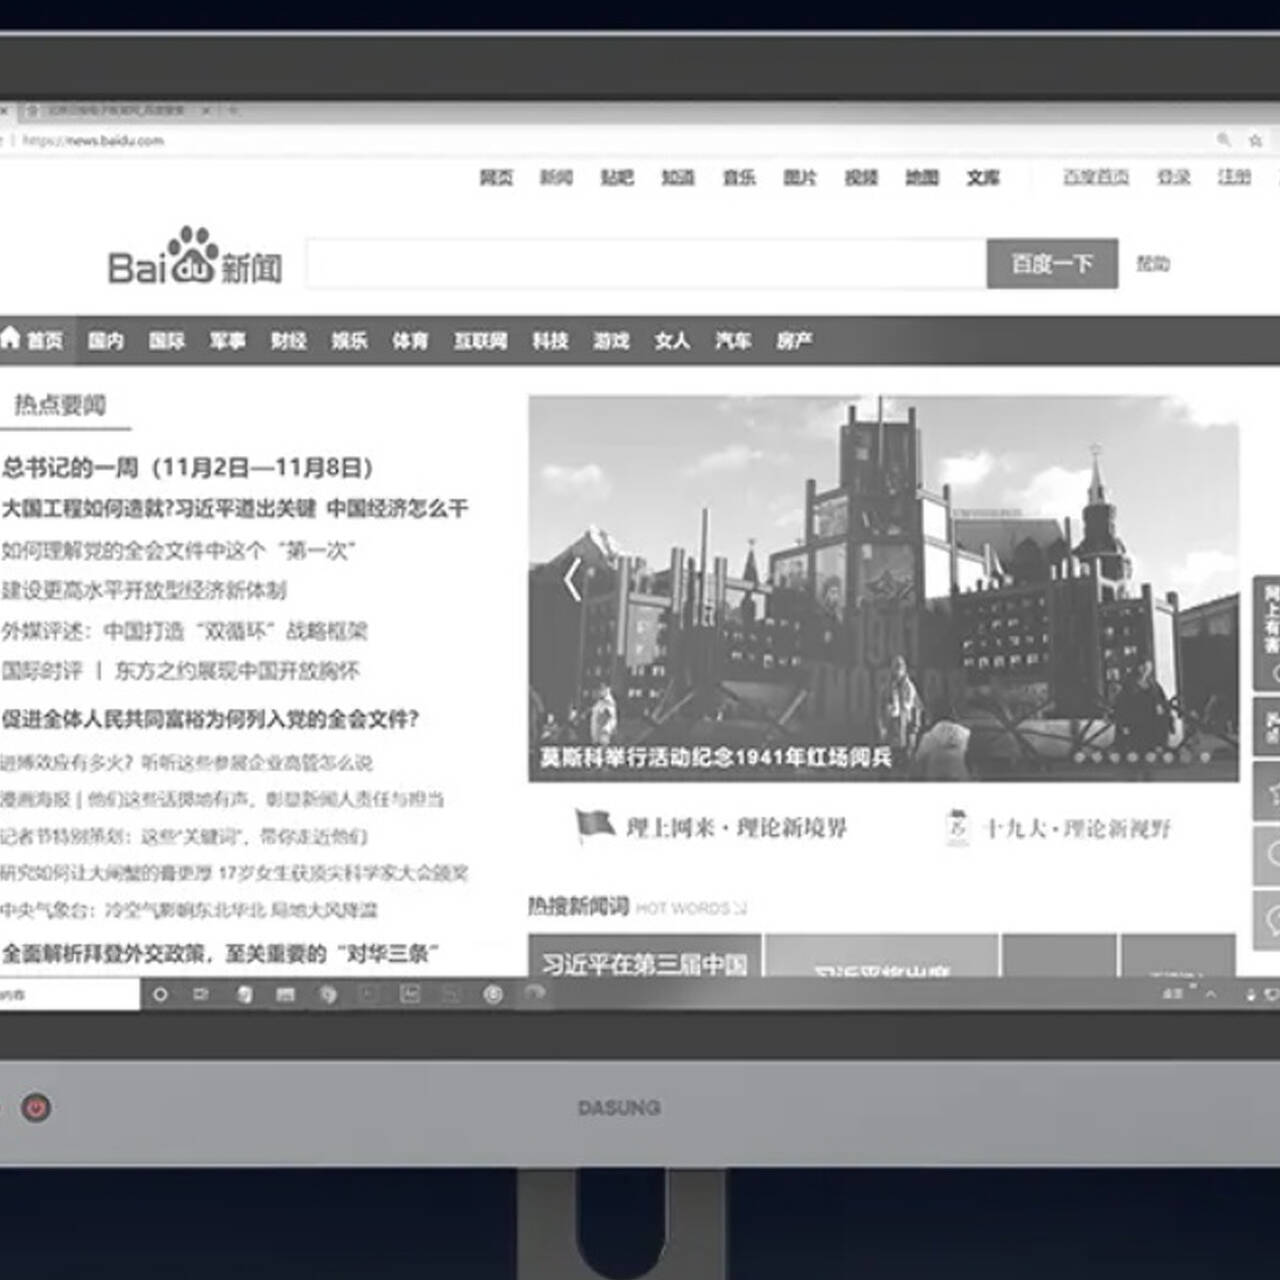1280x1280 pixels.
Task: Click caption 莫斯科举行活动纪念1941年红场阅兵
Action: point(716,757)
